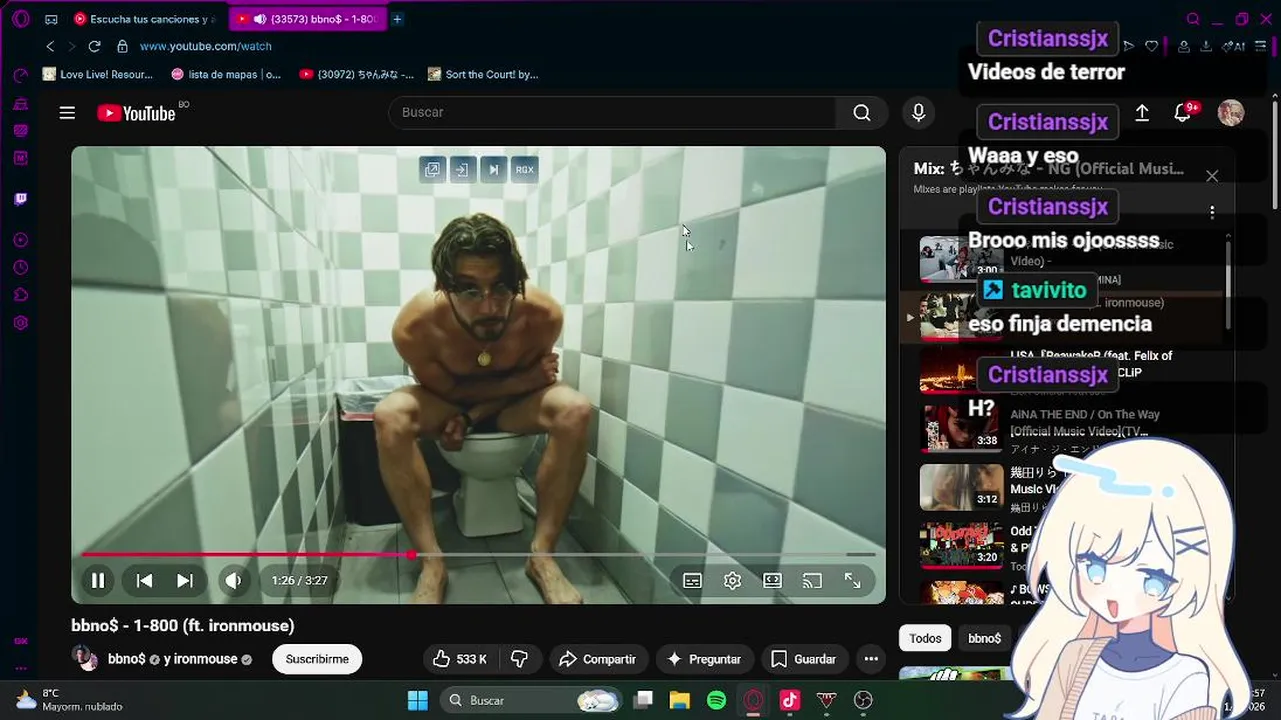This screenshot has width=1281, height=720.
Task: Open more actions three-dot menu under video
Action: tap(871, 659)
